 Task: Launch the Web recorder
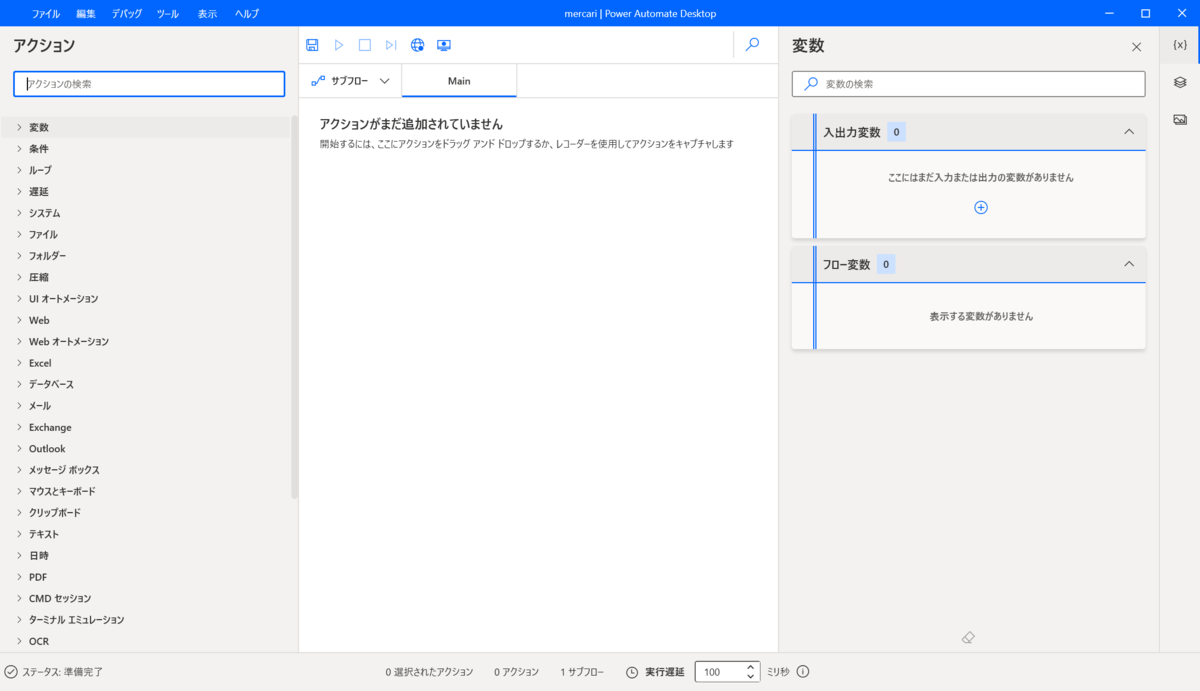[417, 44]
